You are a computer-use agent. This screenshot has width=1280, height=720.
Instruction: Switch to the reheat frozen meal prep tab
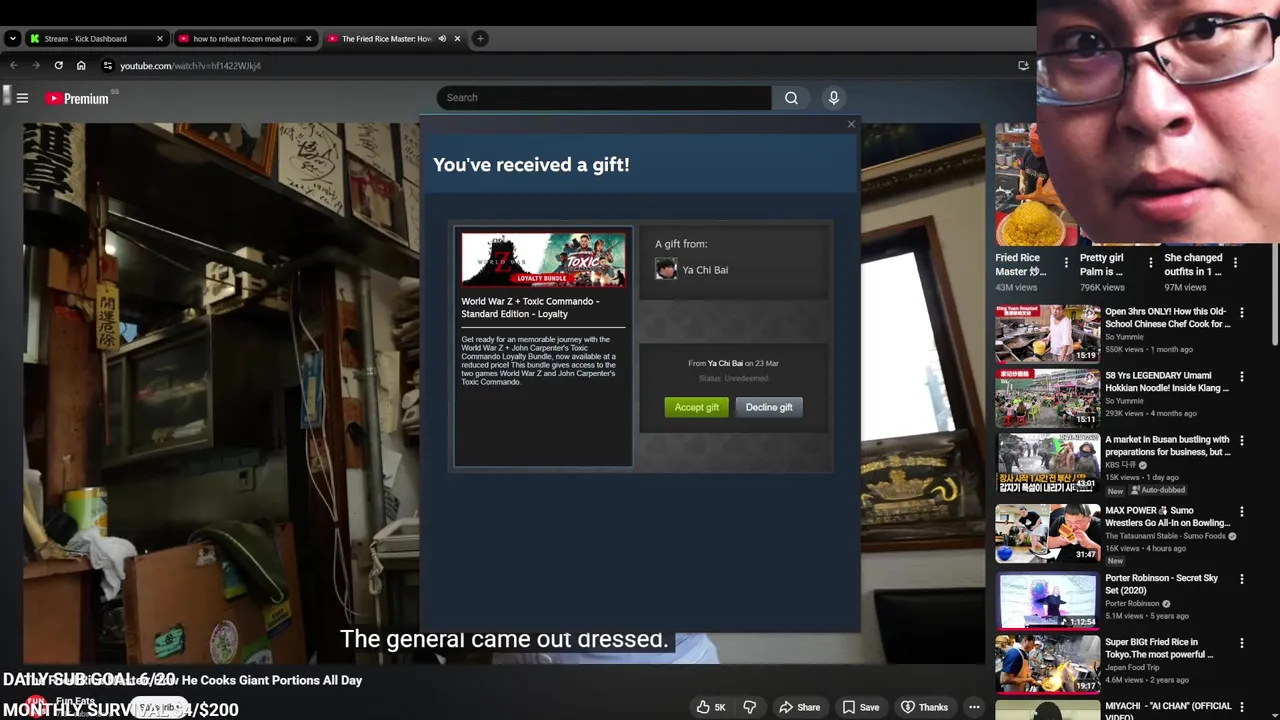[x=244, y=39]
